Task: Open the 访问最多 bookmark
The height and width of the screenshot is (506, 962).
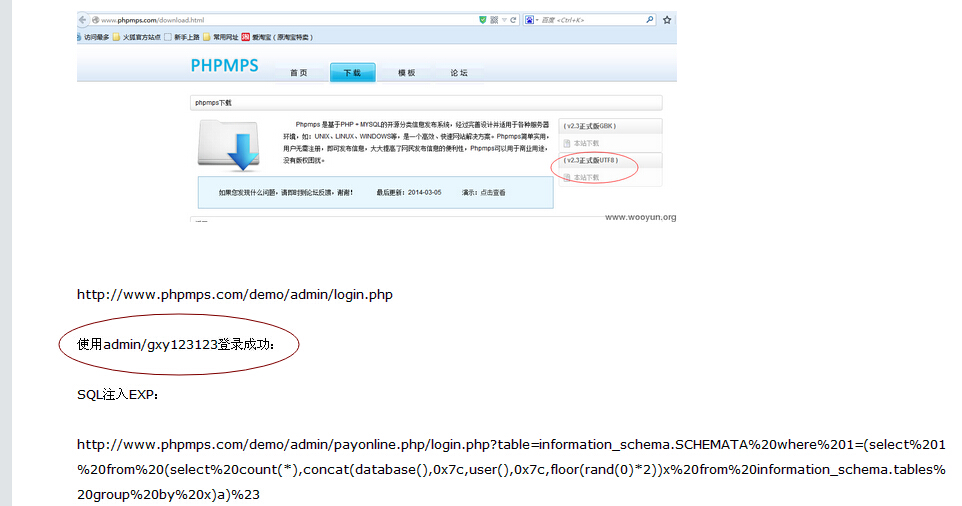Action: click(x=93, y=37)
